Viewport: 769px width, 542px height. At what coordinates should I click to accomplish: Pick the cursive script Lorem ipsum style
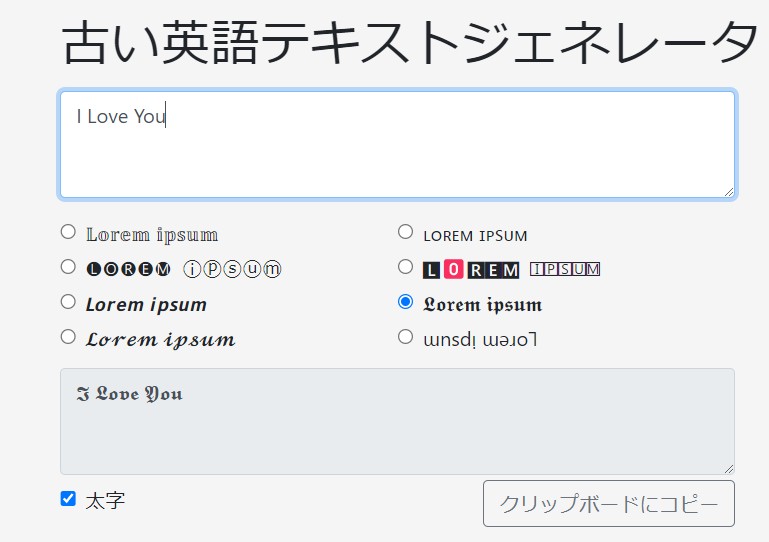pyautogui.click(x=68, y=337)
